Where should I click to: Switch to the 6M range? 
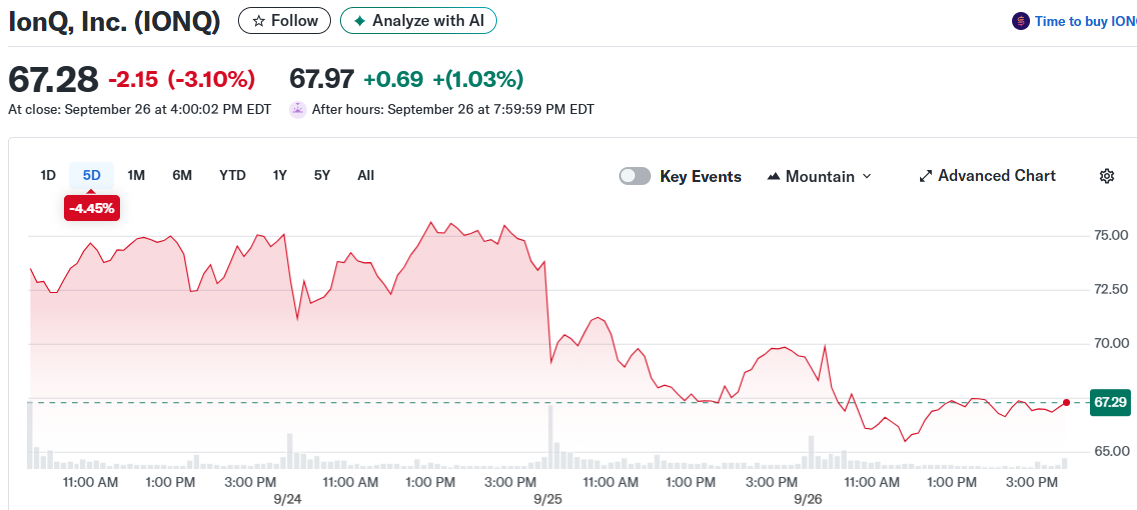point(182,175)
